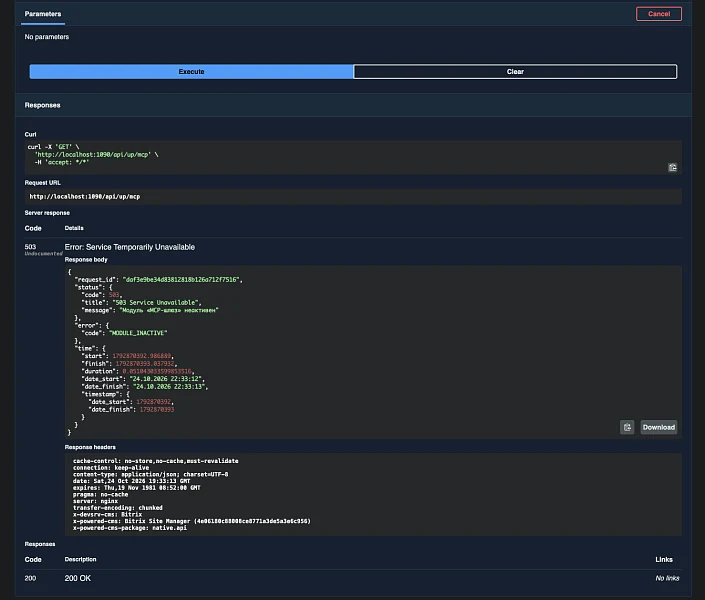Click the x-powered-cms Bitrix Site Manager header

click(x=192, y=521)
